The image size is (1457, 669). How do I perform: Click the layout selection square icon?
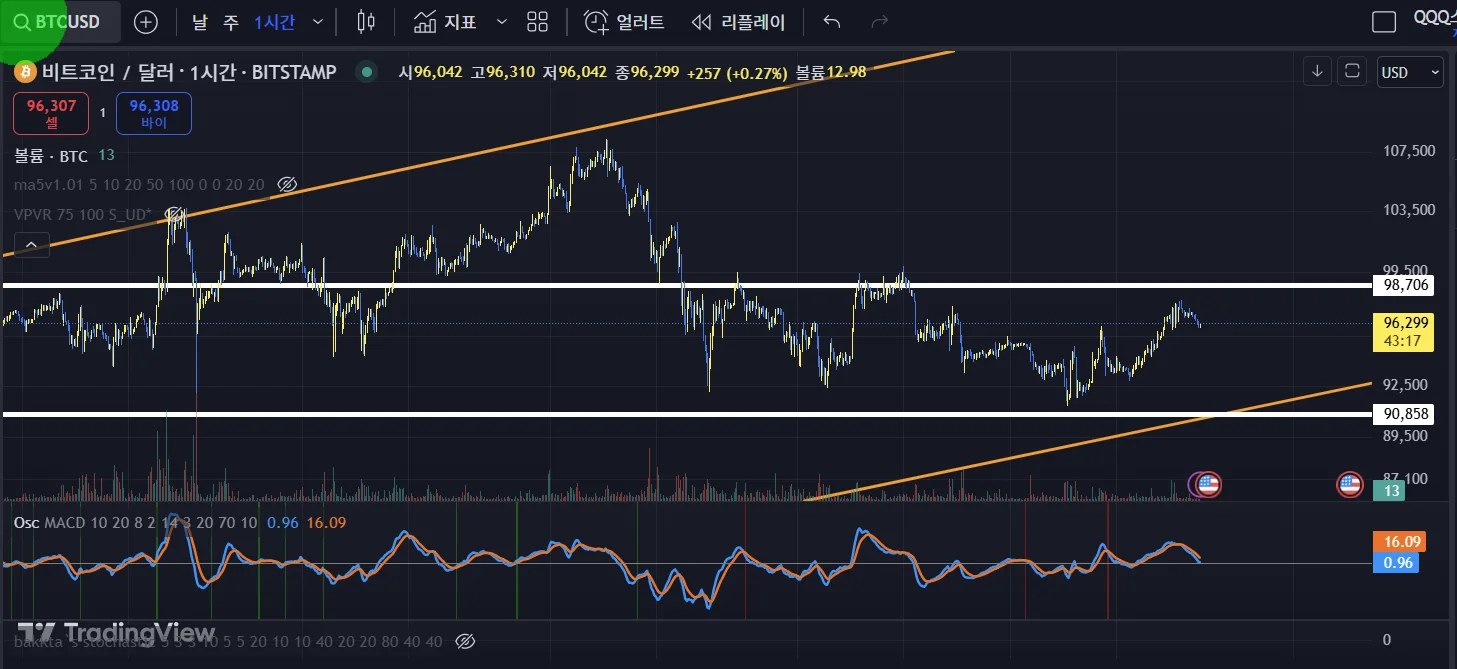pyautogui.click(x=1384, y=22)
